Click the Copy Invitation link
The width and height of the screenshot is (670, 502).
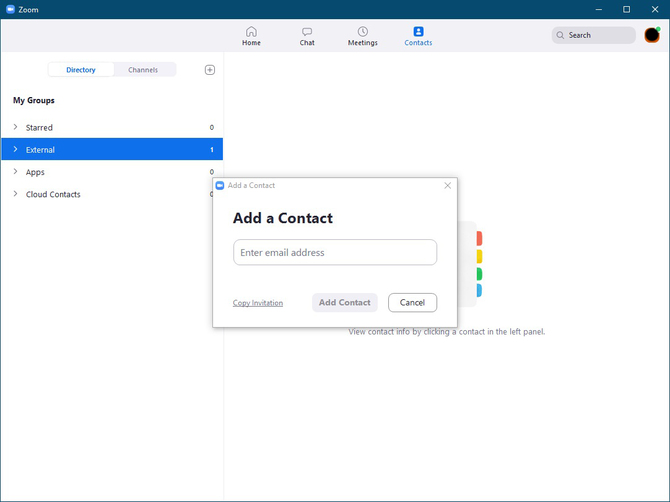click(258, 303)
